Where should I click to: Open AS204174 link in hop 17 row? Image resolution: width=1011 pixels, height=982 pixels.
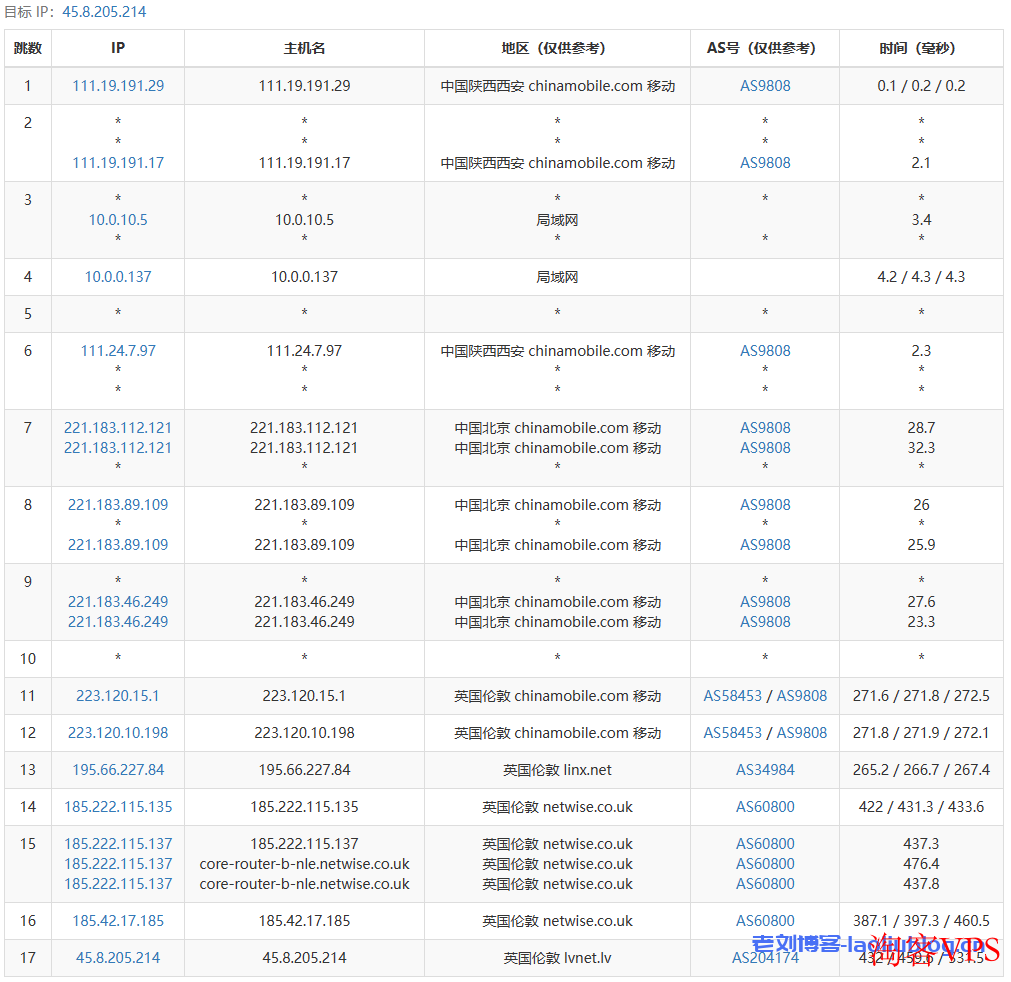pyautogui.click(x=765, y=957)
